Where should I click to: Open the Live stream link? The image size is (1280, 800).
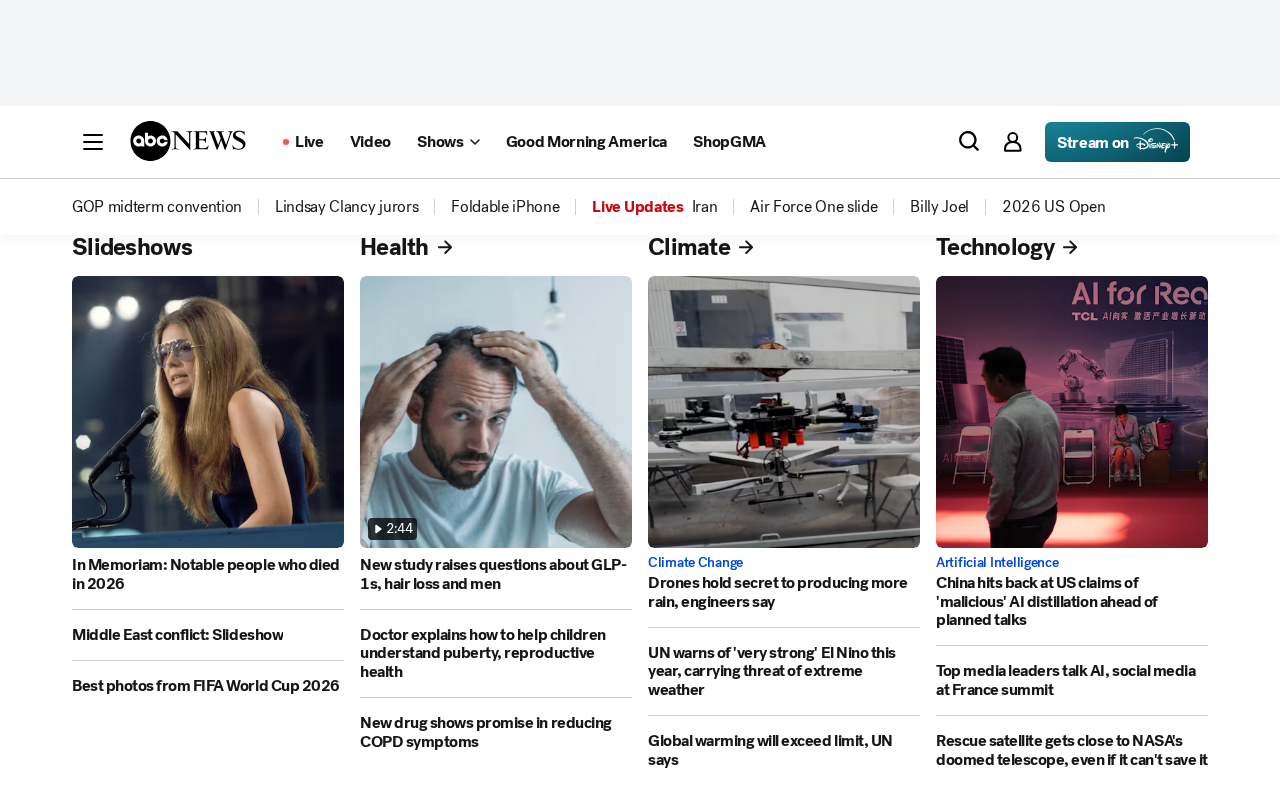click(x=303, y=142)
